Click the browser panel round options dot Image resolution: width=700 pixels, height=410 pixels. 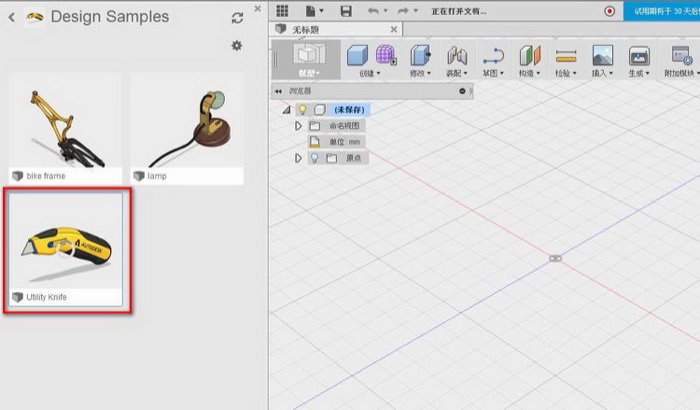pyautogui.click(x=462, y=91)
